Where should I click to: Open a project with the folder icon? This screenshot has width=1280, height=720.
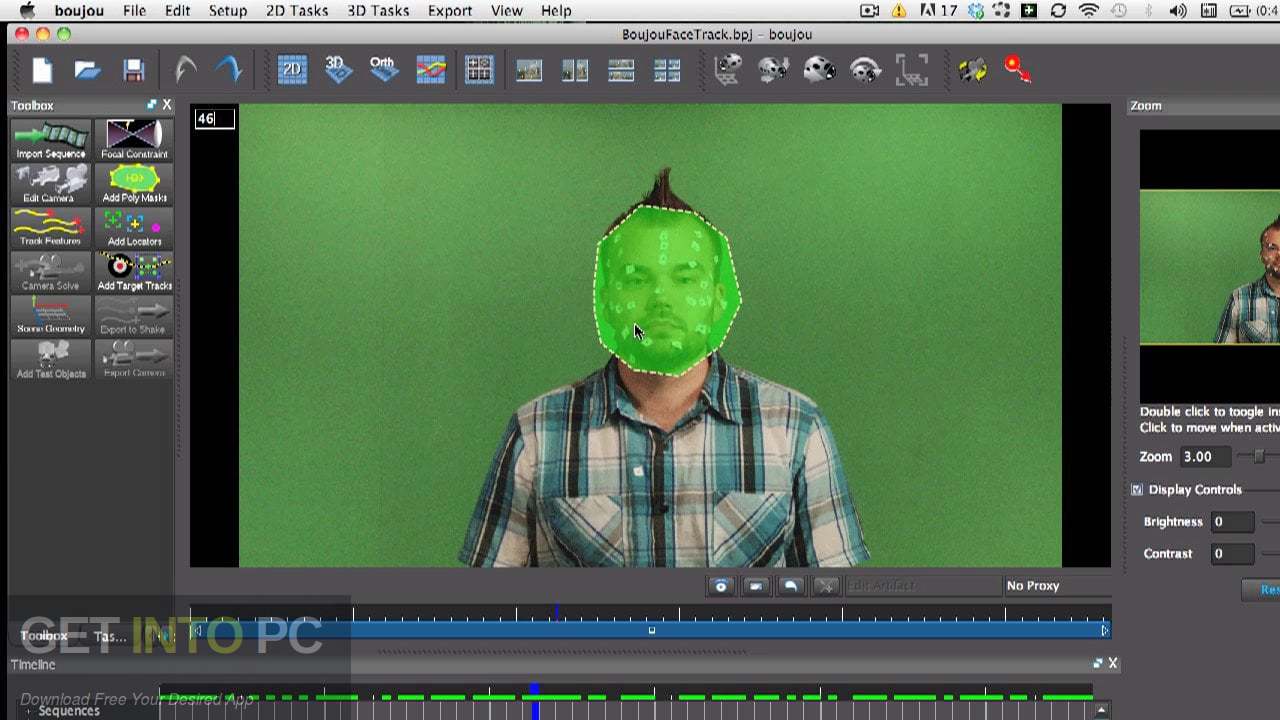click(x=88, y=70)
